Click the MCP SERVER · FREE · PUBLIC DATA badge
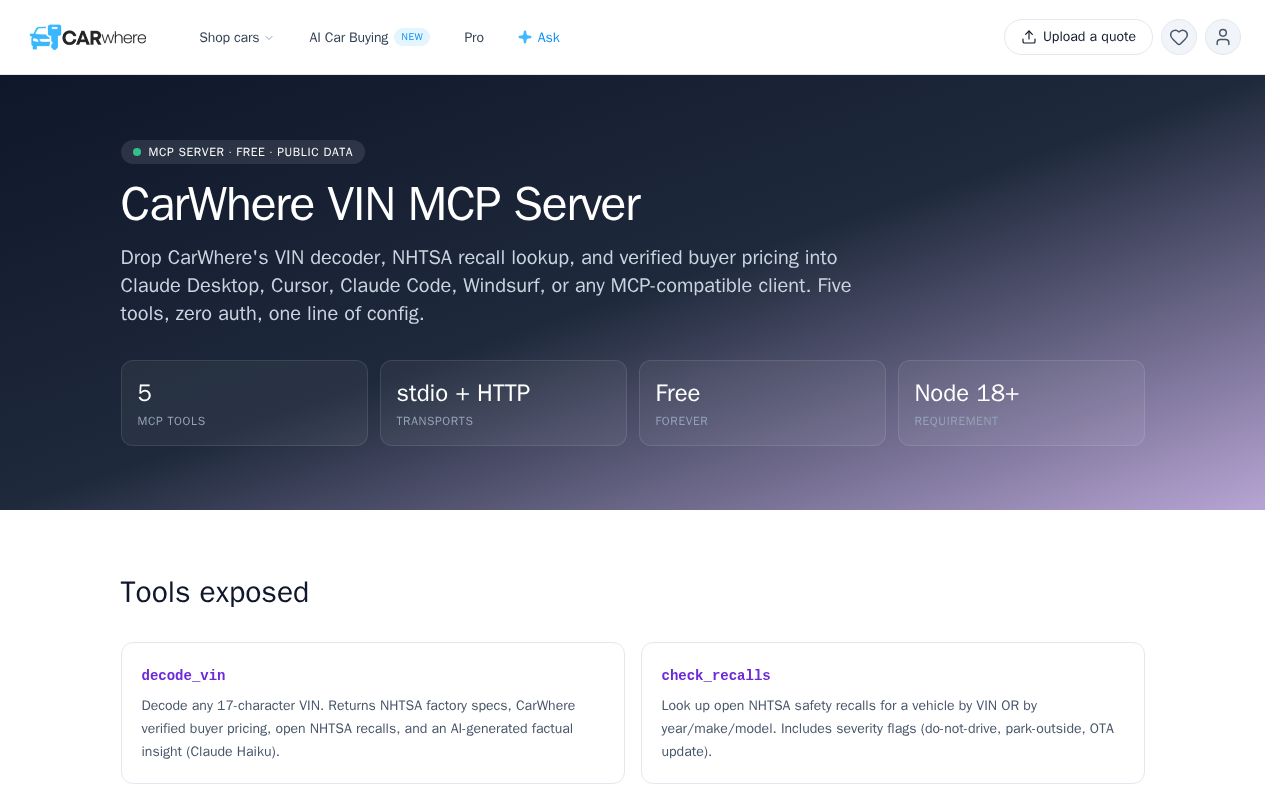1280x800 pixels. [x=243, y=152]
